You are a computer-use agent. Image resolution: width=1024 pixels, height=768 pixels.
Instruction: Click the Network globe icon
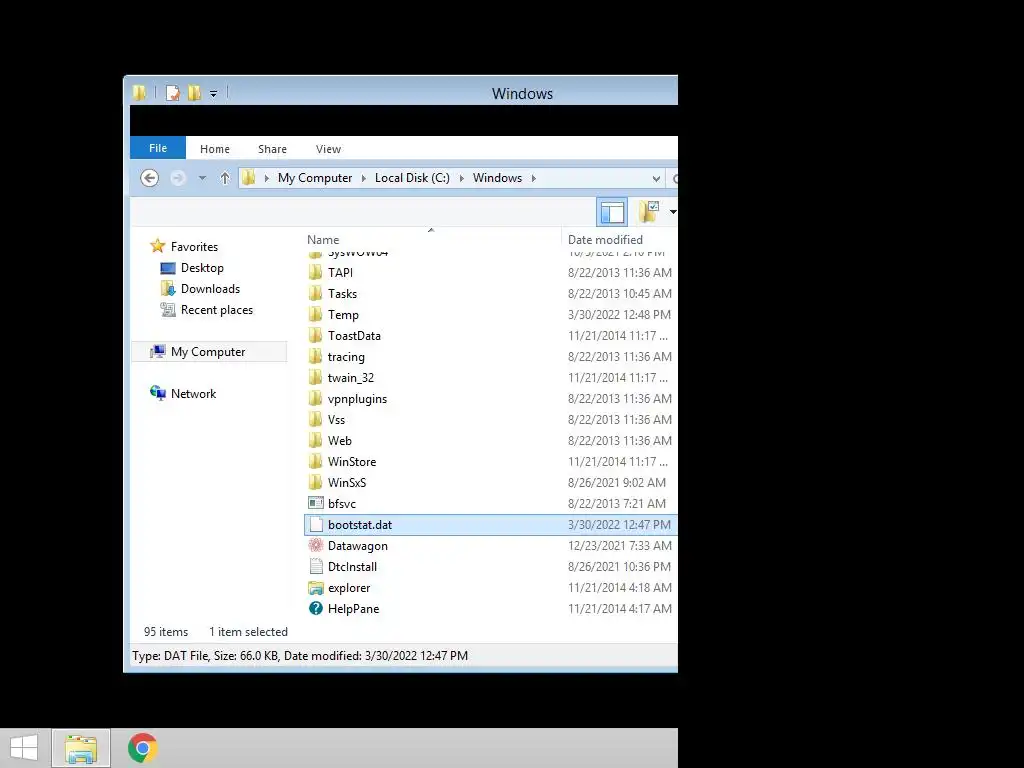[x=157, y=392]
